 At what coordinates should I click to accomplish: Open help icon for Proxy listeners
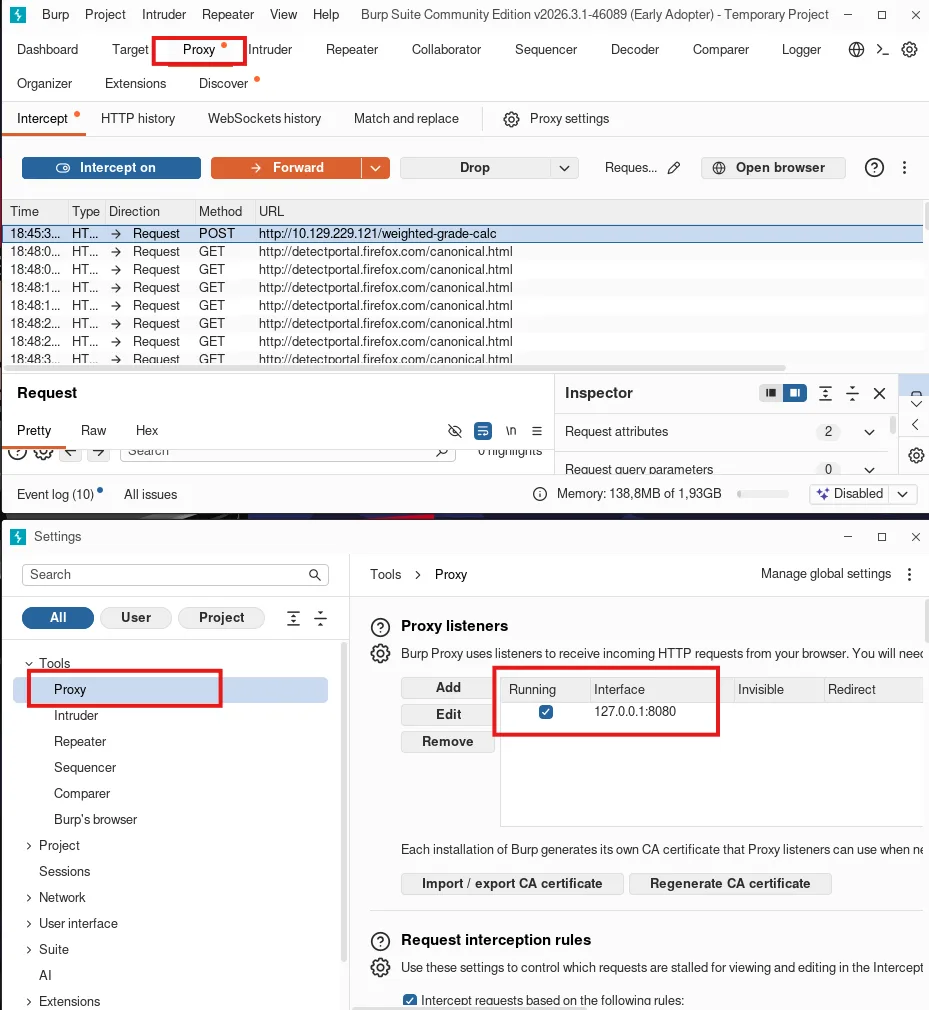[380, 627]
